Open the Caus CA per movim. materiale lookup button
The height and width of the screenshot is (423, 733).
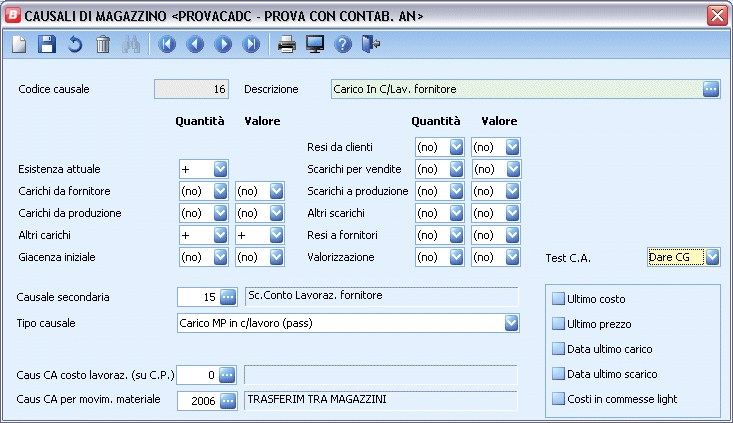click(x=228, y=401)
